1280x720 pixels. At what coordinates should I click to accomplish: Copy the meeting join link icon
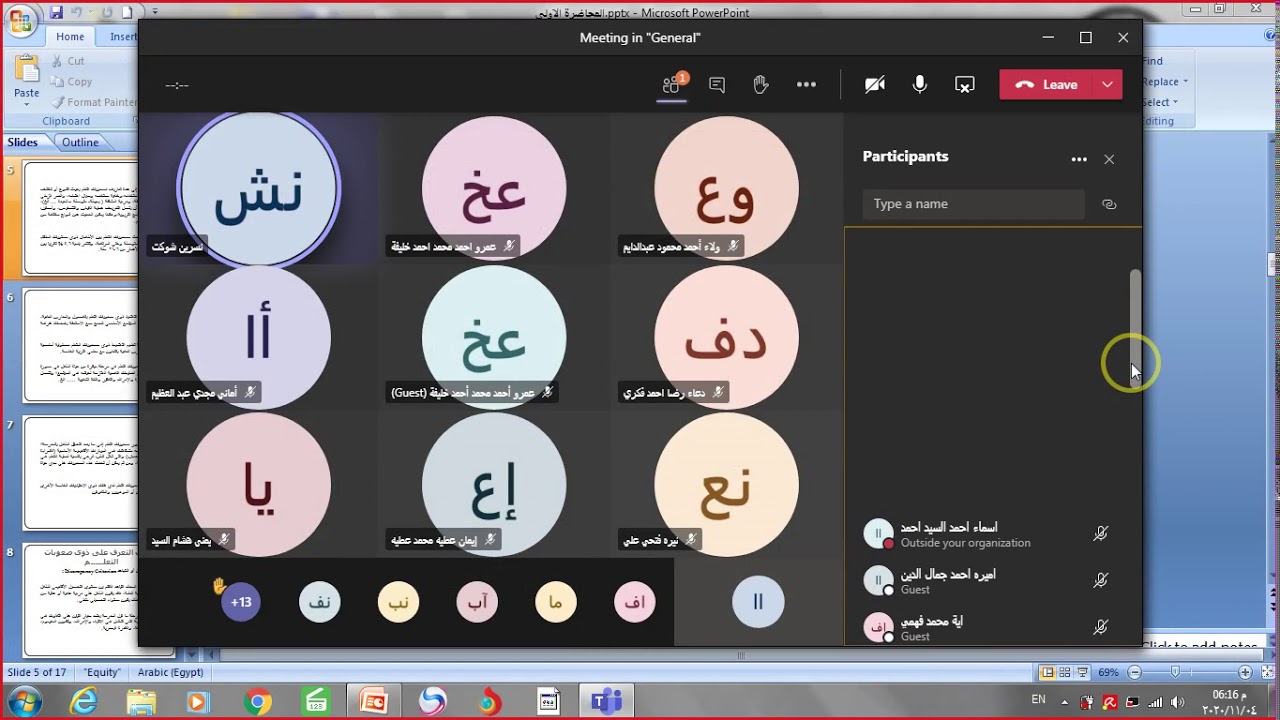1109,204
